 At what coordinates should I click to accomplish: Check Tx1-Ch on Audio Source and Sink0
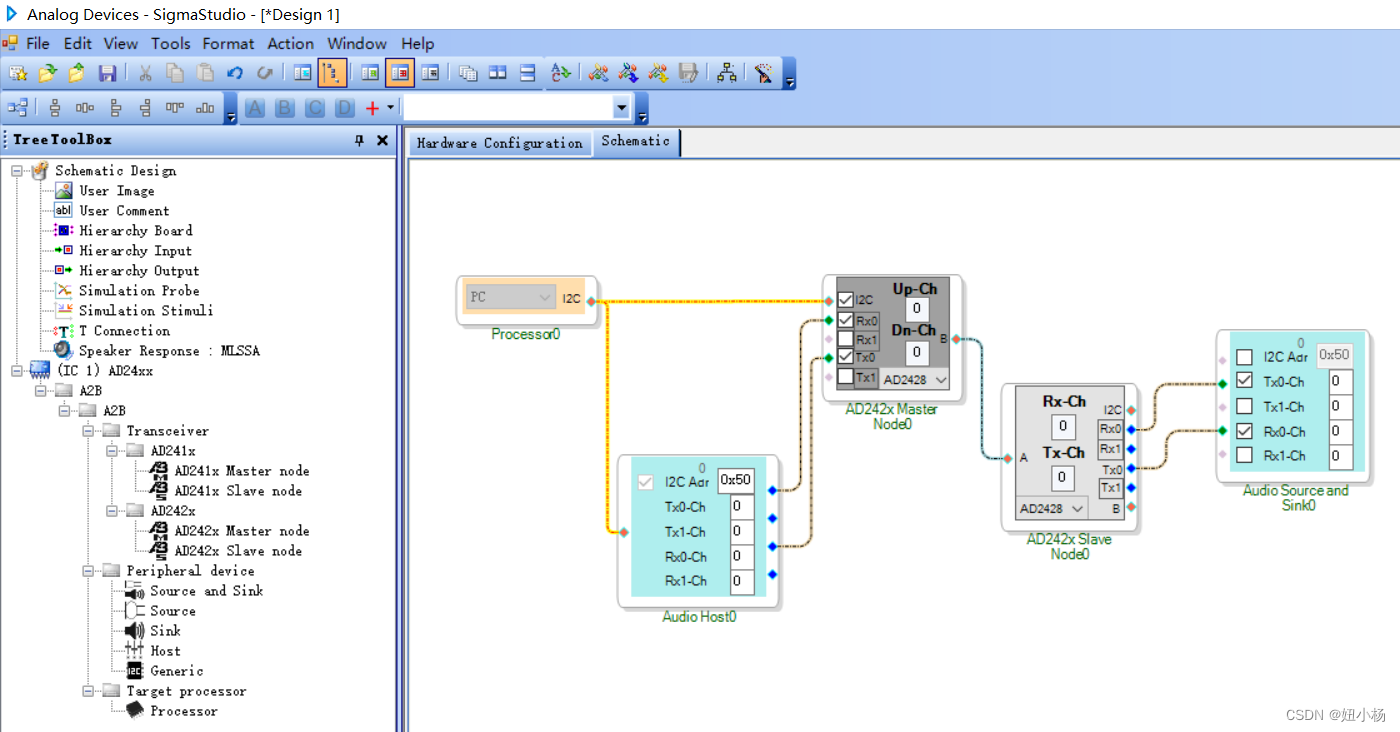1244,406
